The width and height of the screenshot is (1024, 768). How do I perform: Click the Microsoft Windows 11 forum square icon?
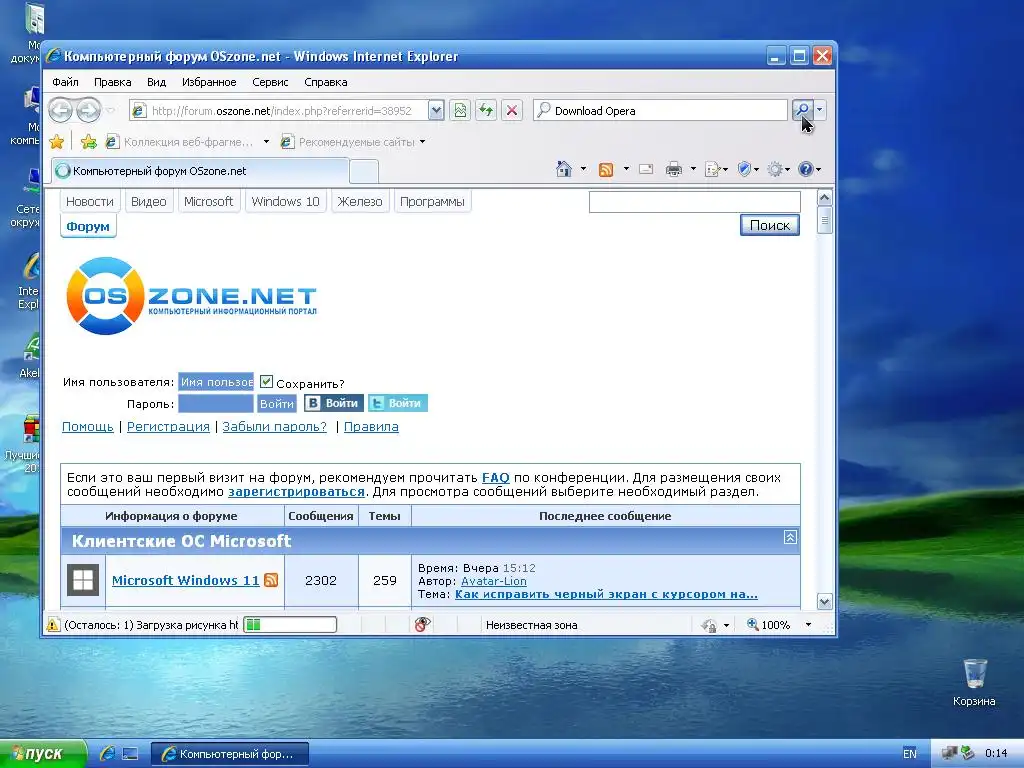point(83,580)
